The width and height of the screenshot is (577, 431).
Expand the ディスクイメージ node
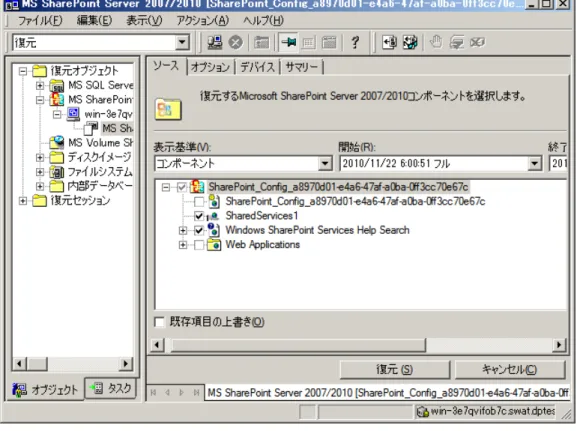click(x=40, y=158)
